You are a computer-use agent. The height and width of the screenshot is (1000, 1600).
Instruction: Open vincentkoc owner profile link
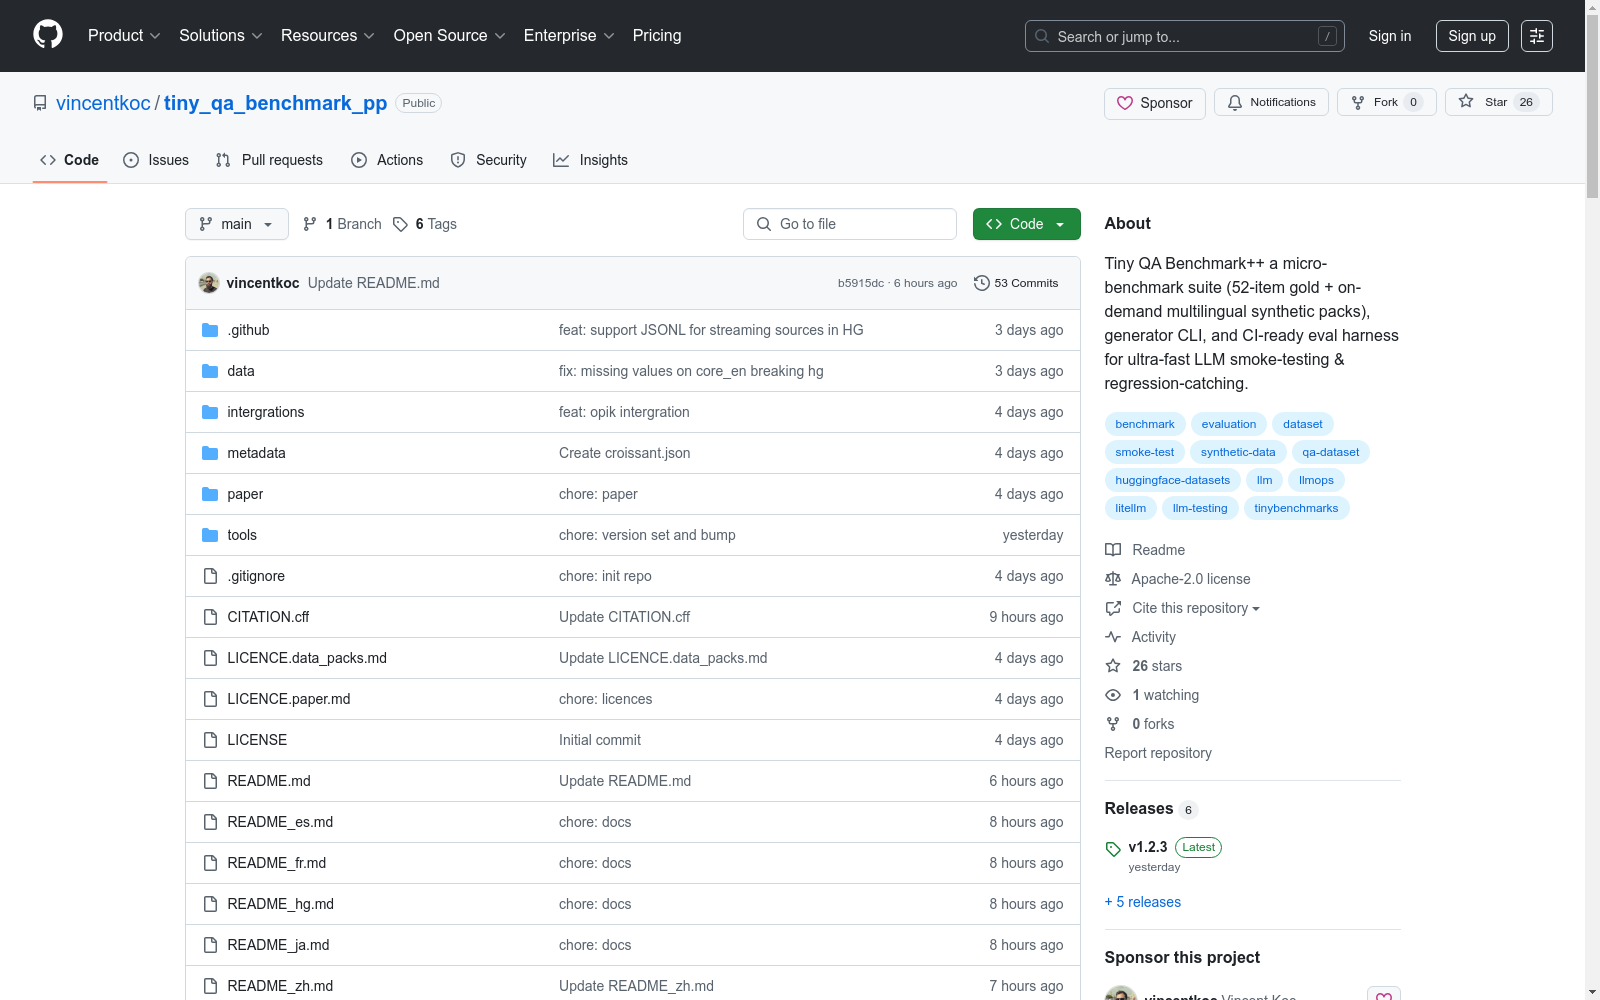(x=103, y=103)
